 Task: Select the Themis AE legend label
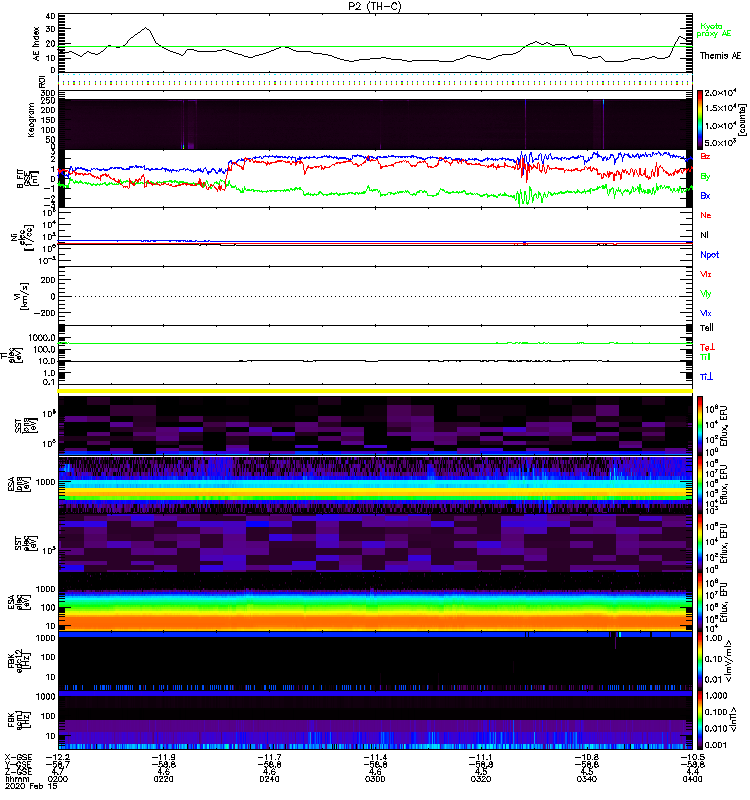(x=720, y=56)
